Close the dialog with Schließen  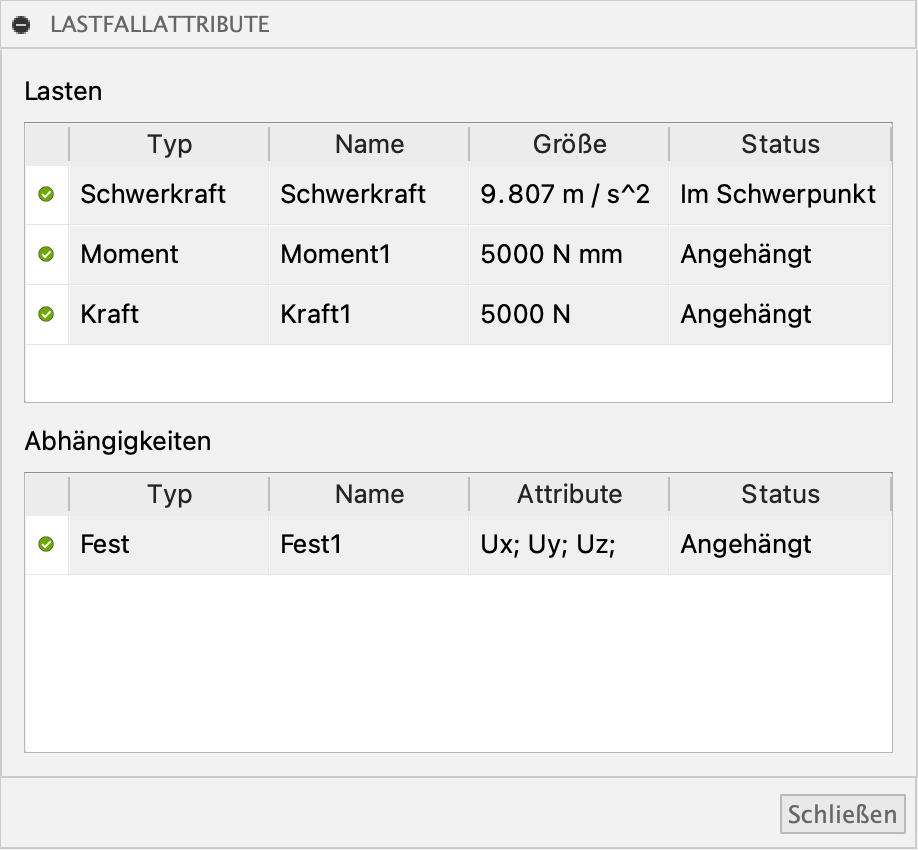[842, 814]
